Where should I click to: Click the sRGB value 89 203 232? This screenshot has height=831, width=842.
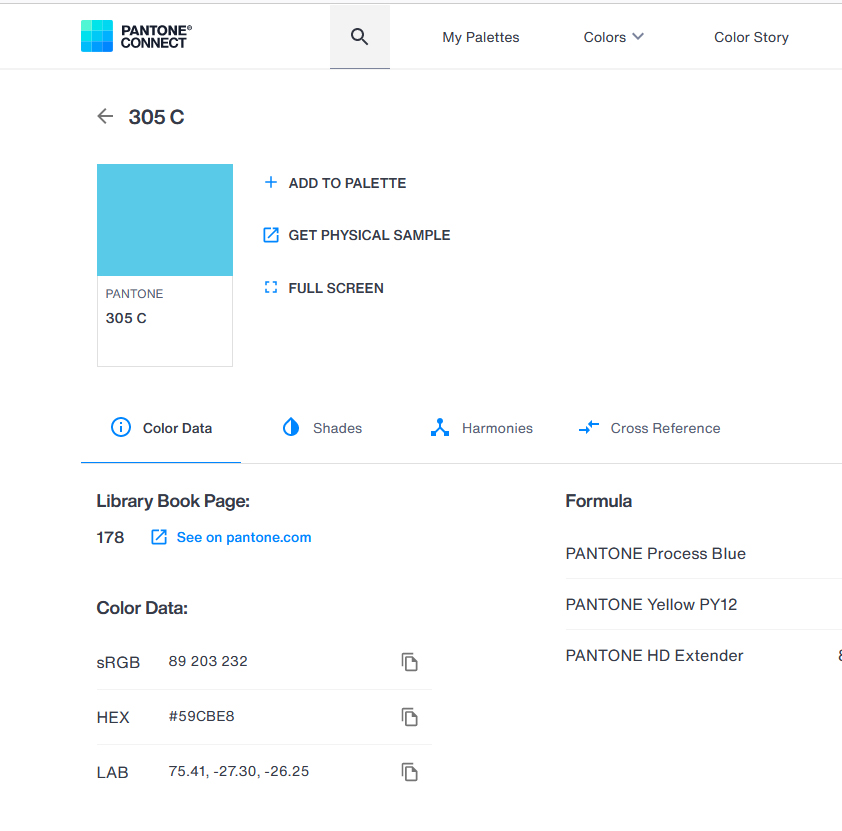(208, 661)
